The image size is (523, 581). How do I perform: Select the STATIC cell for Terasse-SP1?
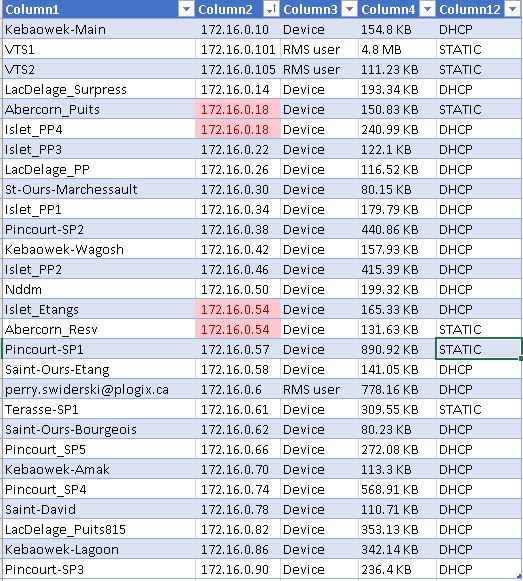coord(479,409)
